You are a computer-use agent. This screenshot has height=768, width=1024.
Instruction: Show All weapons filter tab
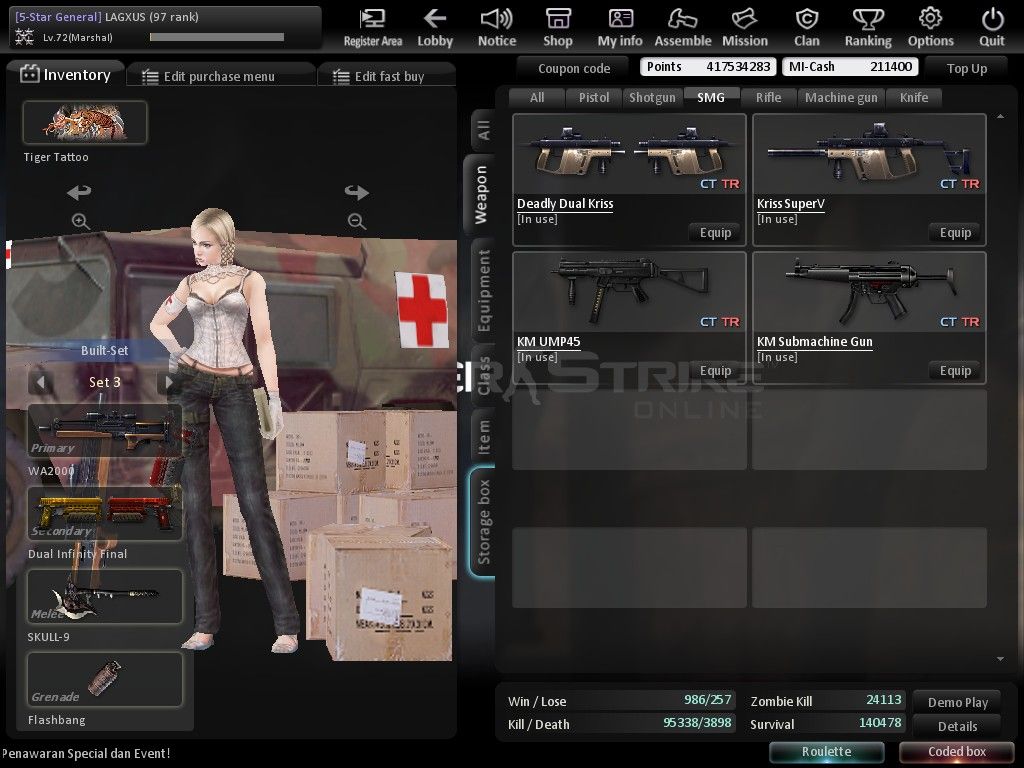(x=537, y=97)
